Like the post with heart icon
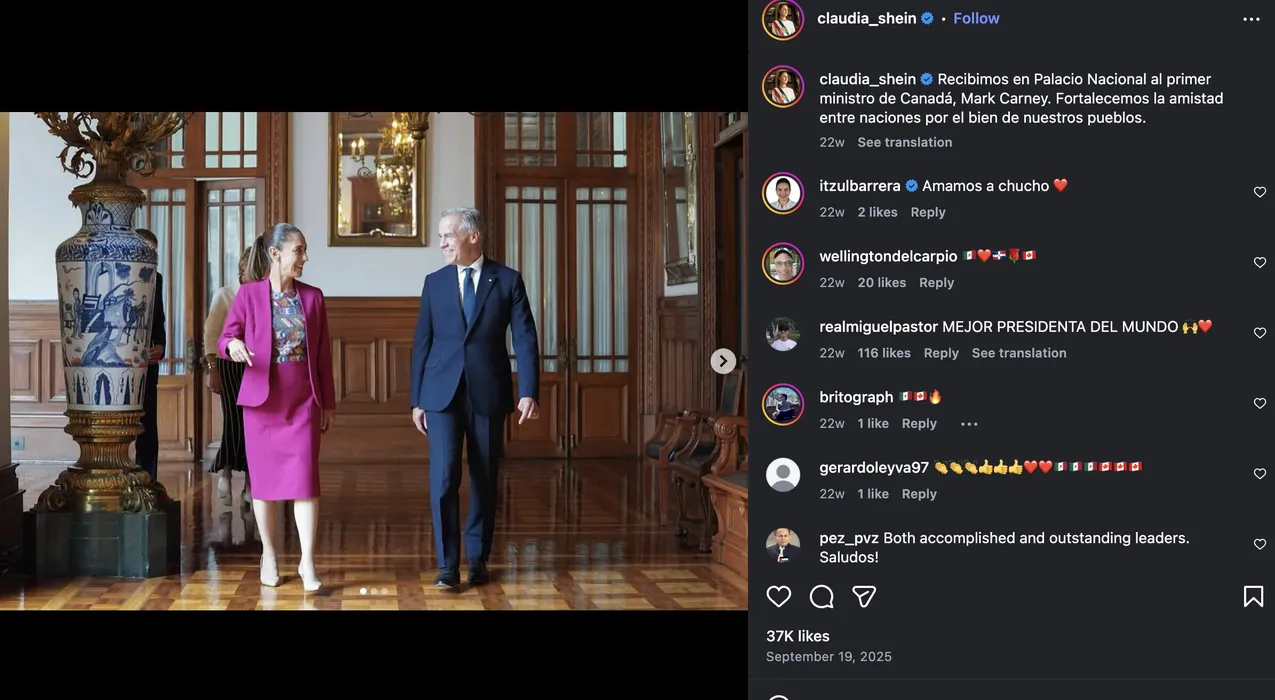This screenshot has height=700, width=1275. [x=778, y=597]
